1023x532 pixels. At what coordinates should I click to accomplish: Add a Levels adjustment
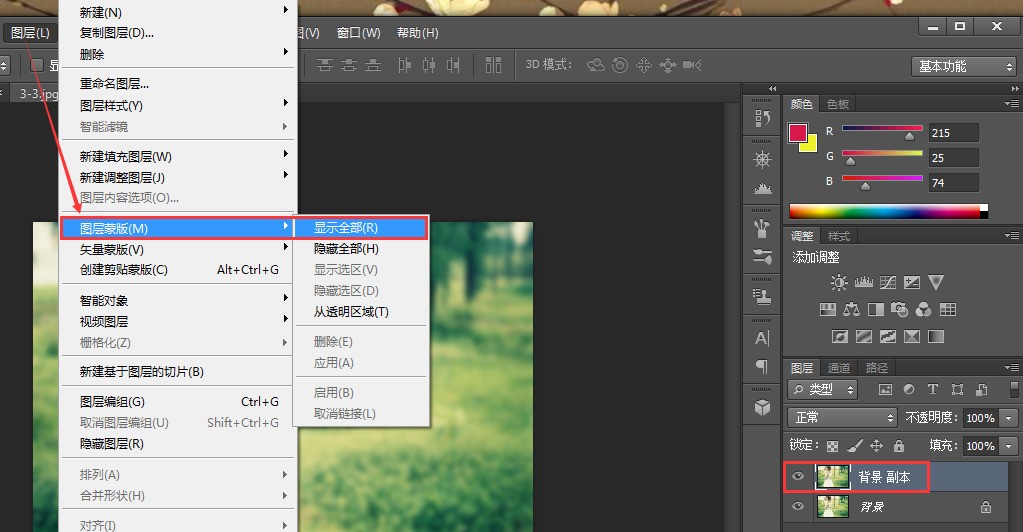click(863, 282)
